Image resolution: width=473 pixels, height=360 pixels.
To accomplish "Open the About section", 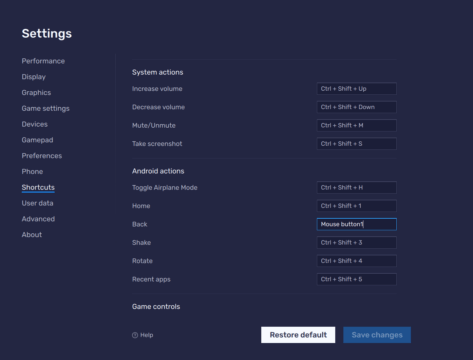I will (x=32, y=235).
